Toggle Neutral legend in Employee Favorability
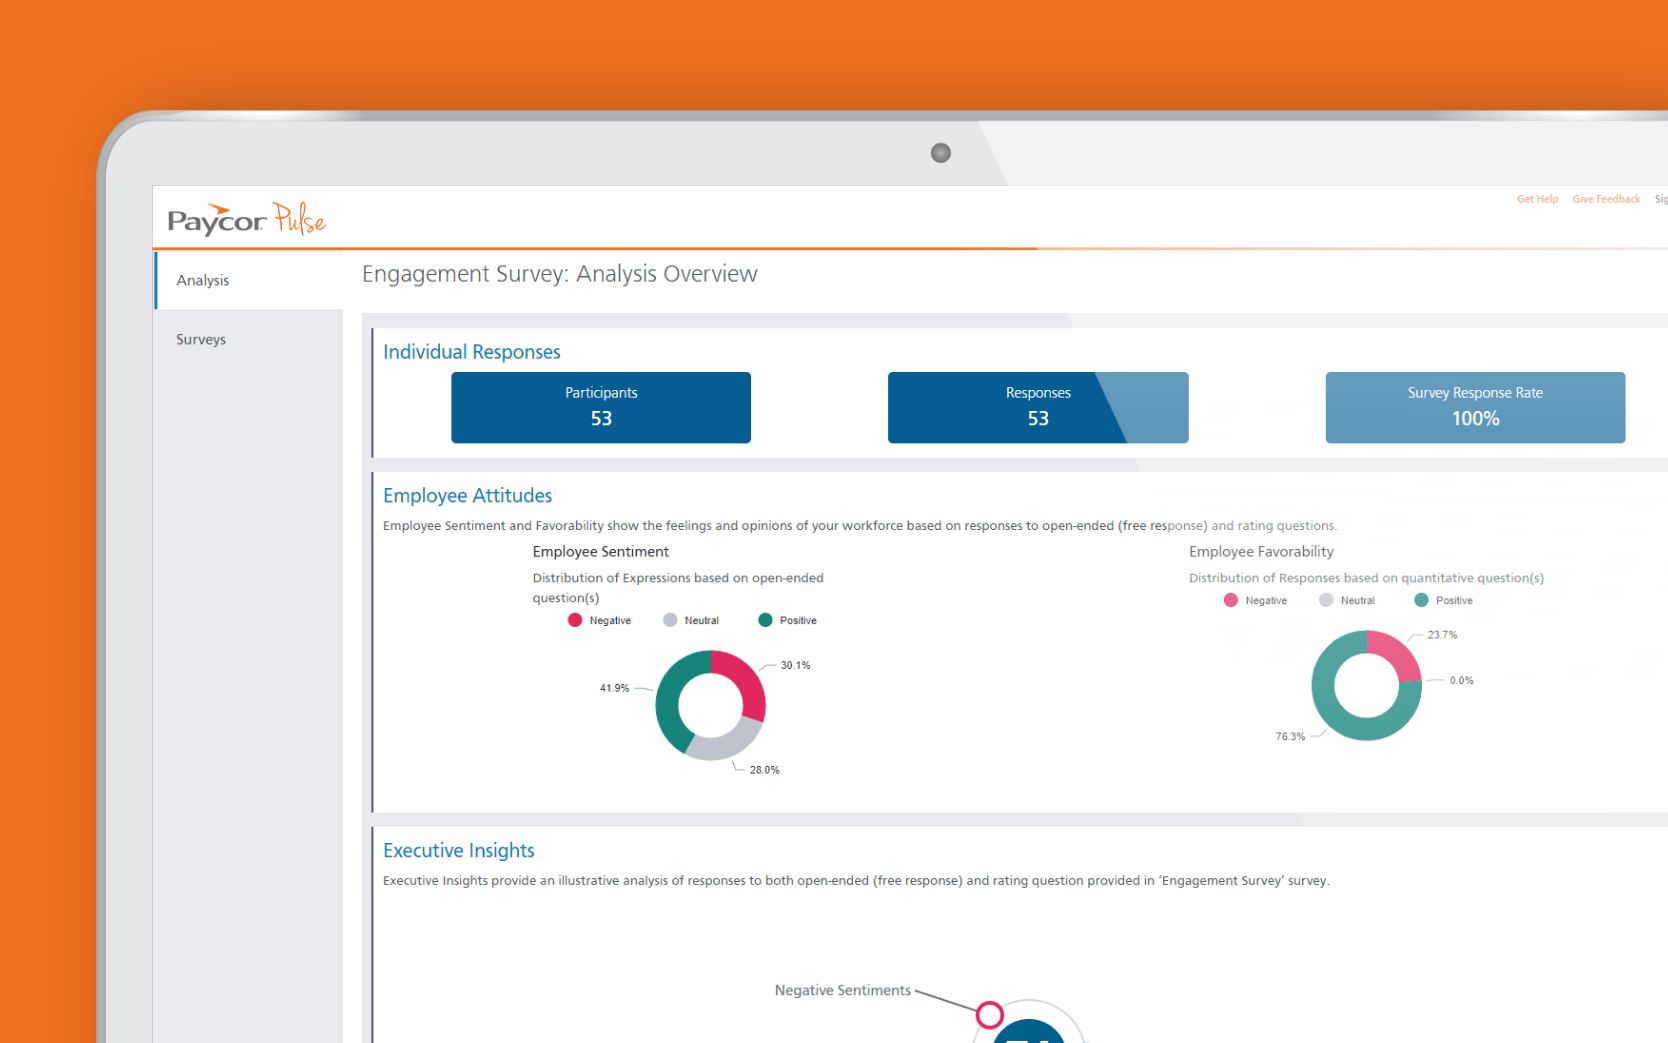This screenshot has height=1043, width=1668. pos(1347,600)
